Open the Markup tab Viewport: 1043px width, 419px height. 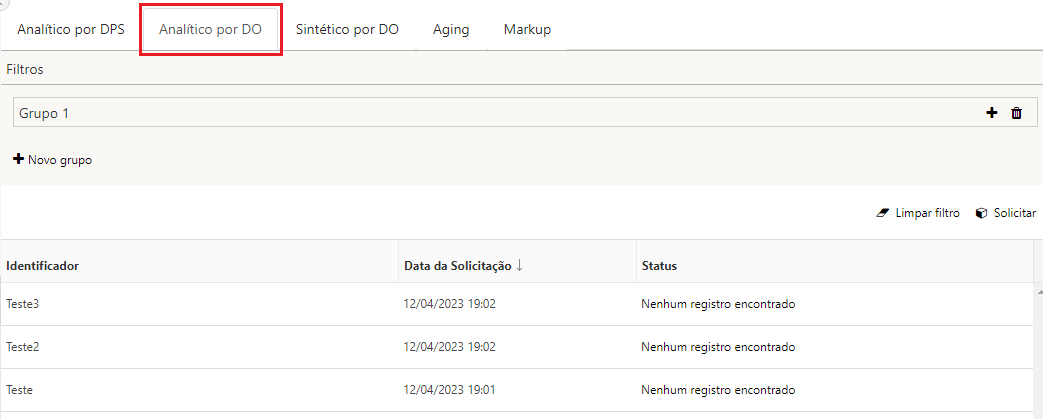pos(527,29)
